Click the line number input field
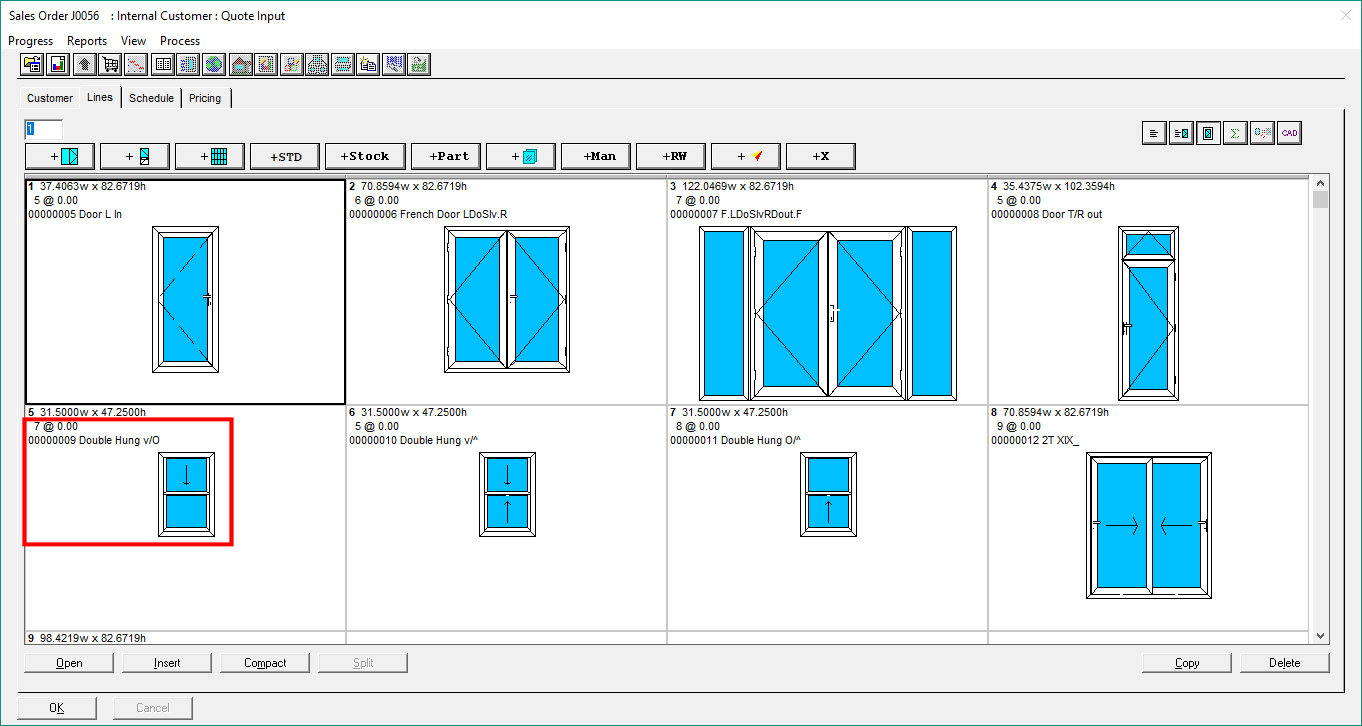The height and width of the screenshot is (726, 1362). pyautogui.click(x=44, y=129)
